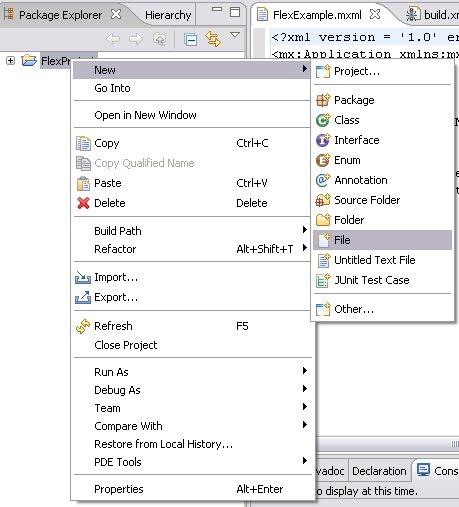
Task: Expand the PDE Tools submenu
Action: click(x=191, y=462)
